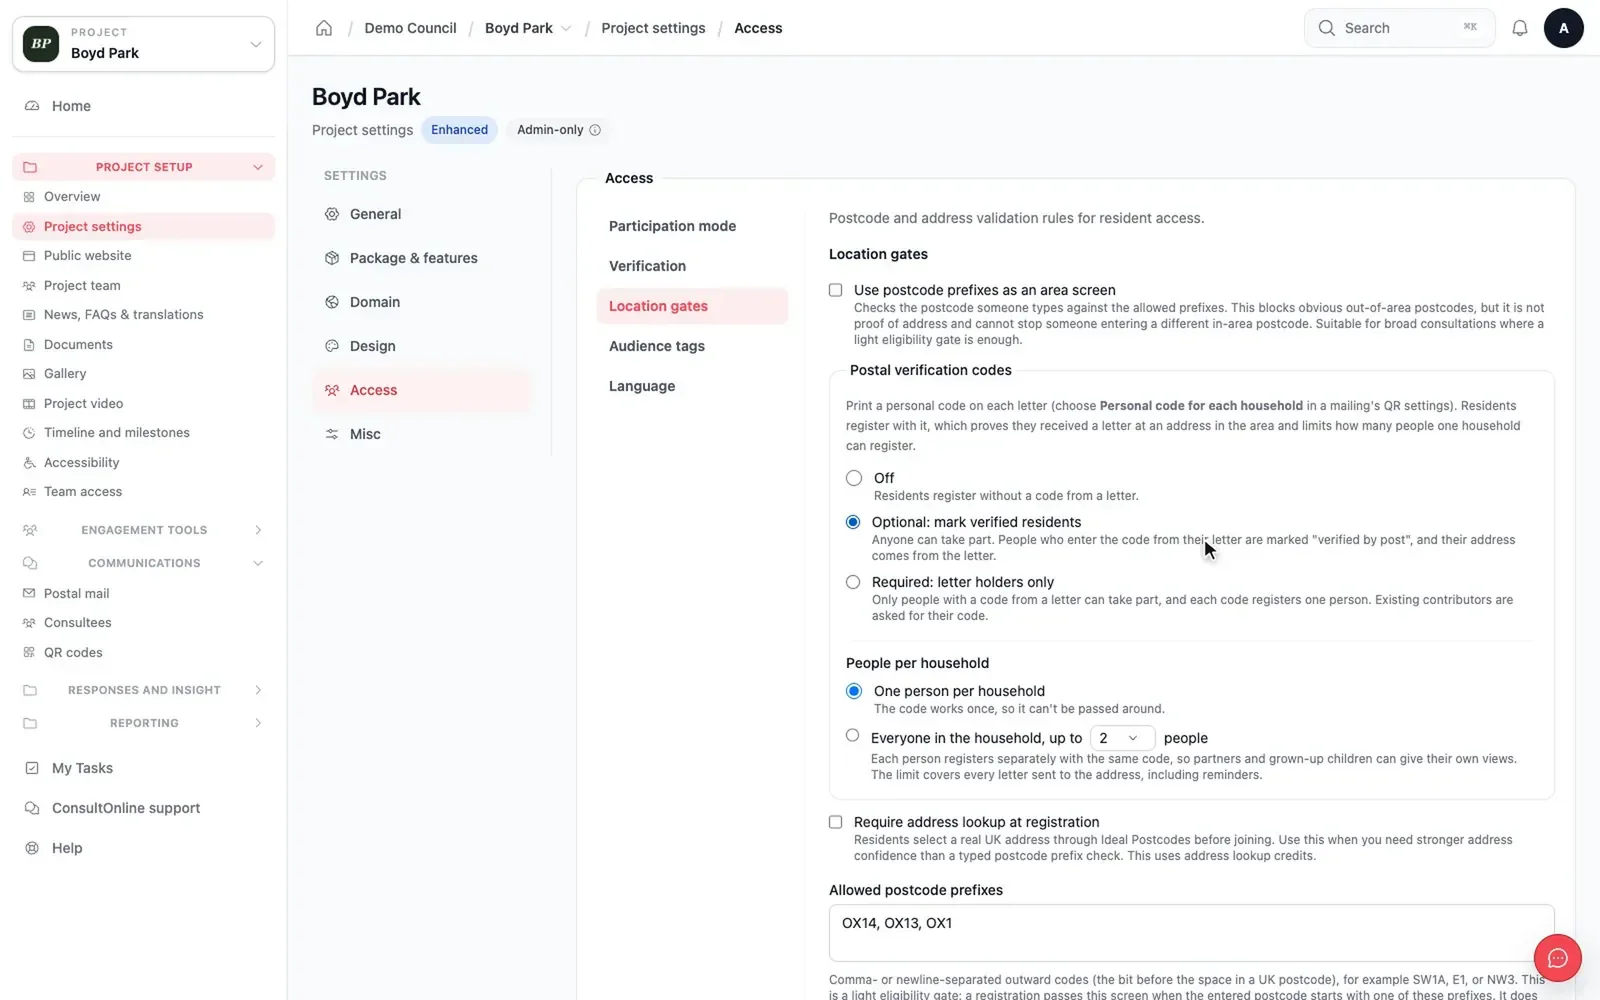Click the Misc sliders icon
Screen dimensions: 1600x1000
click(332, 434)
